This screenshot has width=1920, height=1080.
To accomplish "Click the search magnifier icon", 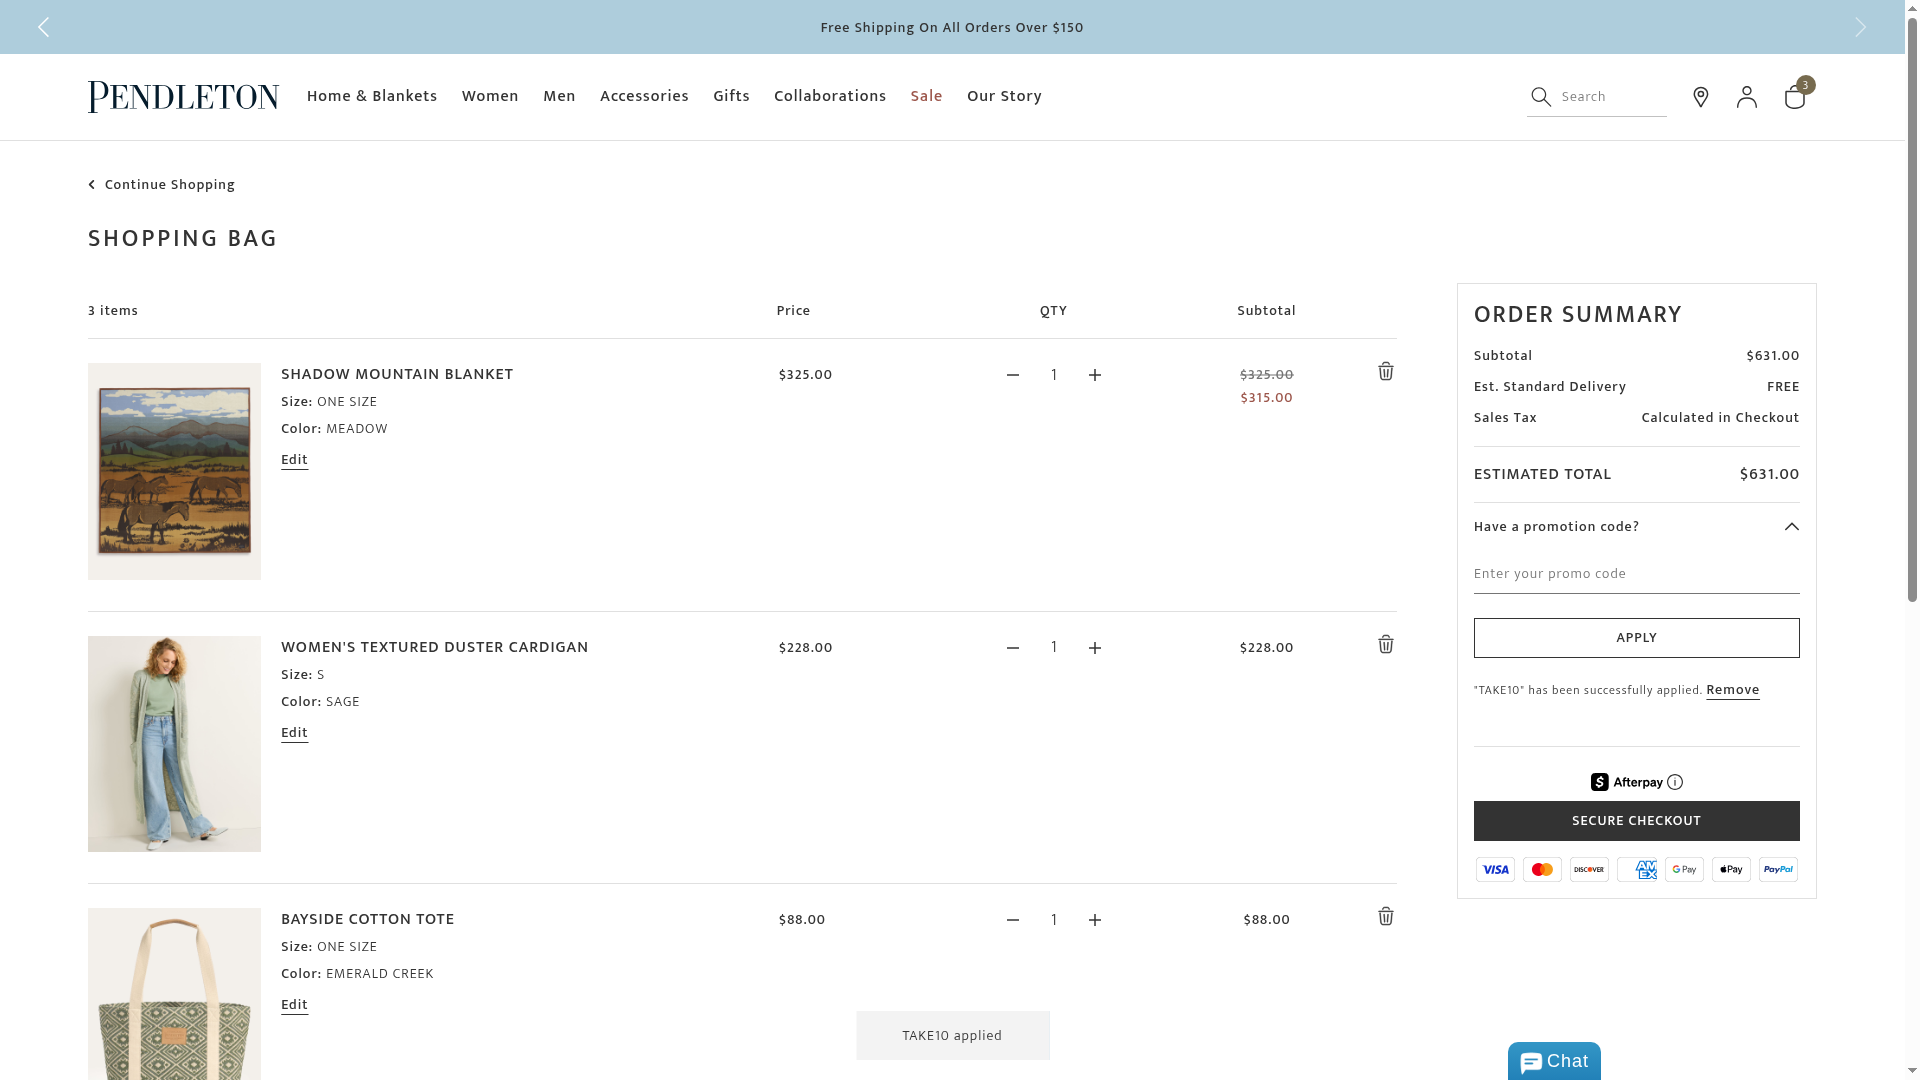I will (1541, 97).
